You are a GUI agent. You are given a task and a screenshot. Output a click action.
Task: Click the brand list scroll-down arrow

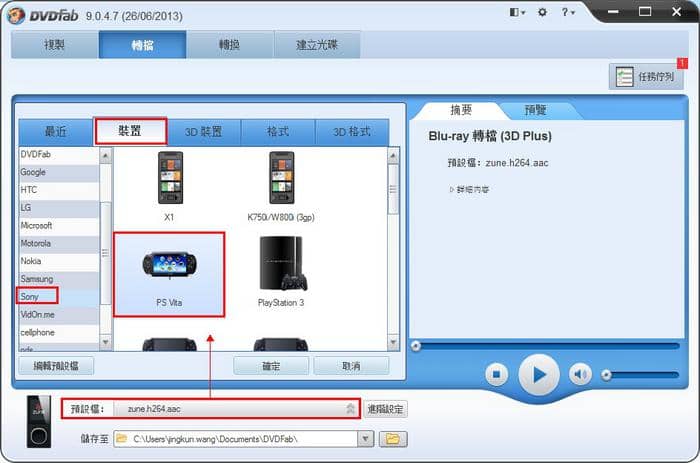point(105,342)
